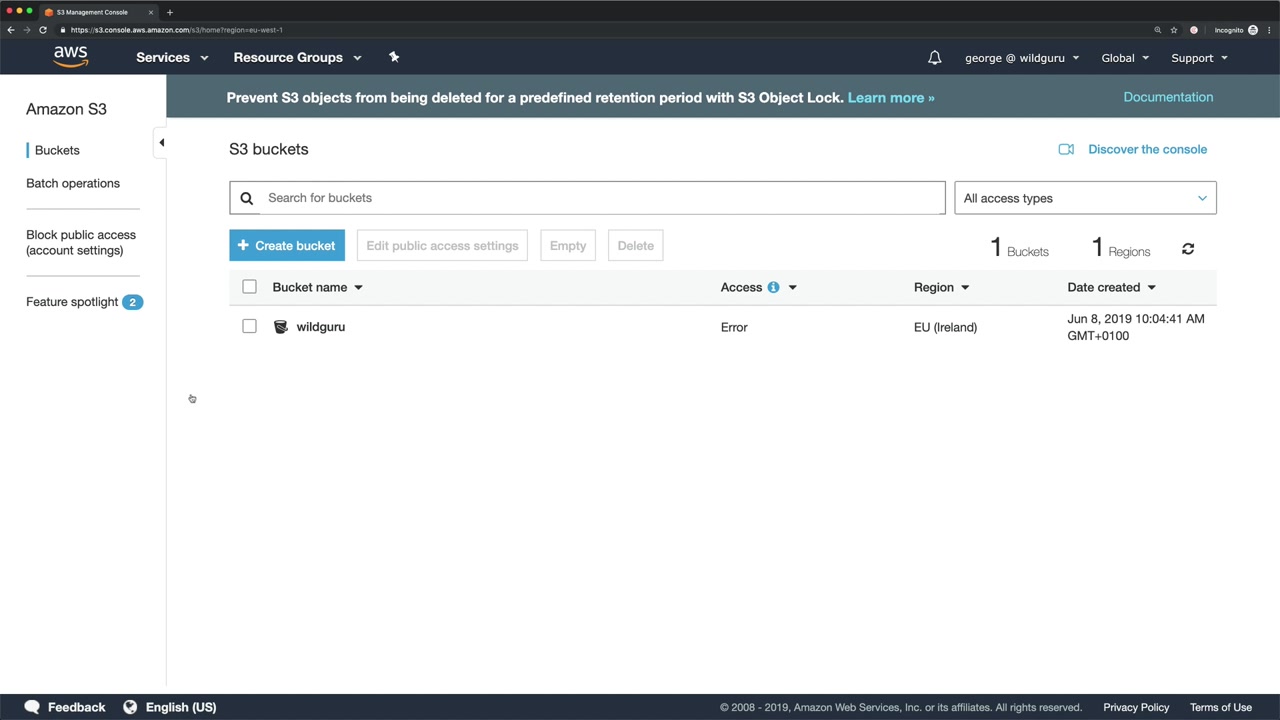Expand the Resource Groups menu
The height and width of the screenshot is (720, 1280).
tap(297, 58)
